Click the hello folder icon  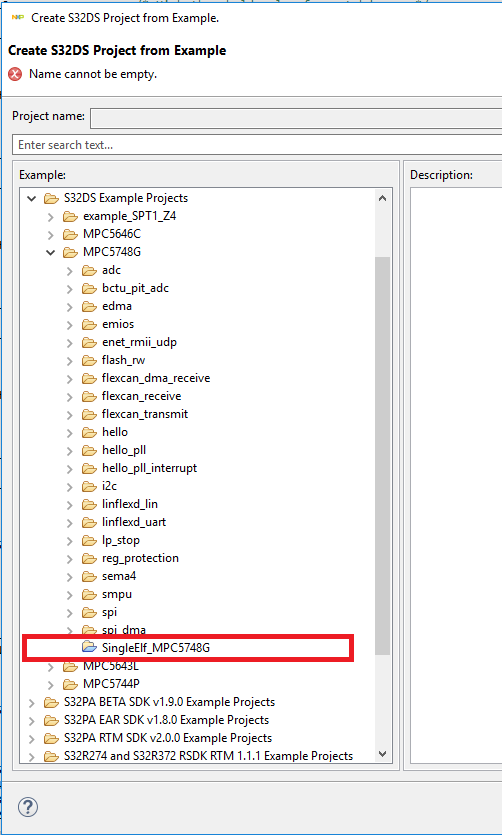89,432
